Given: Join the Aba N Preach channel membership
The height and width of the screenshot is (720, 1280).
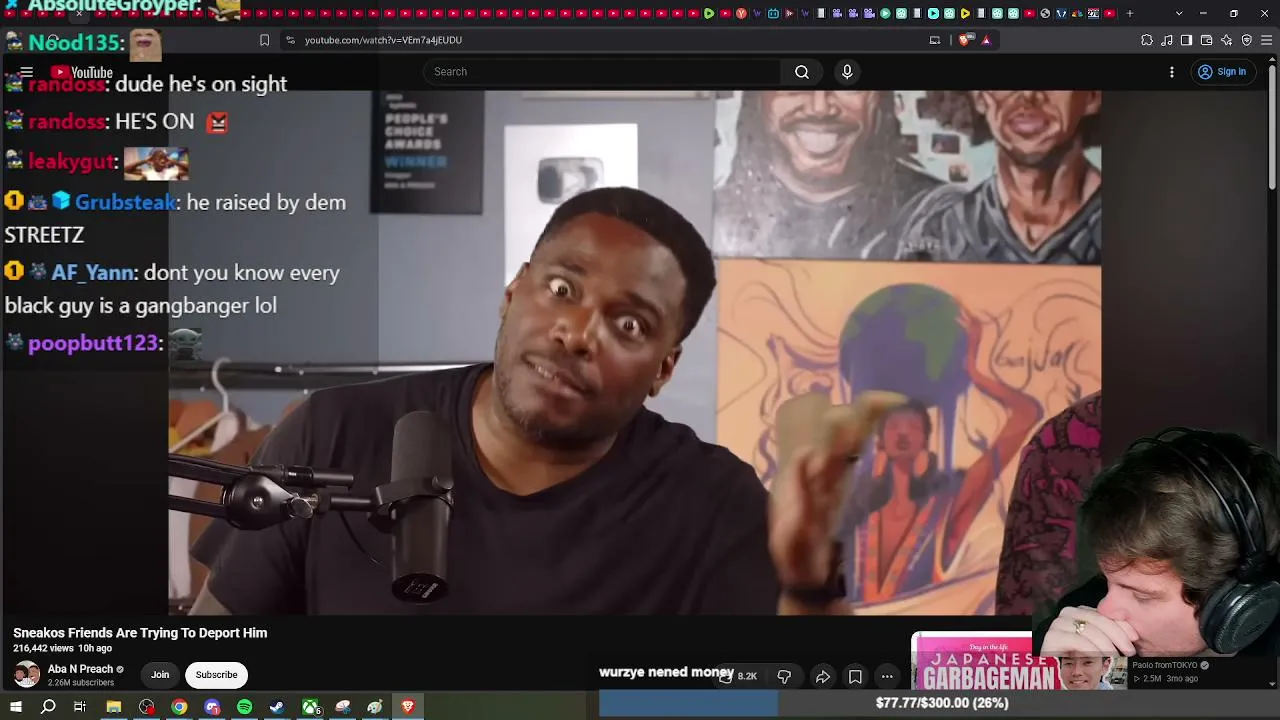Looking at the screenshot, I should pos(160,675).
